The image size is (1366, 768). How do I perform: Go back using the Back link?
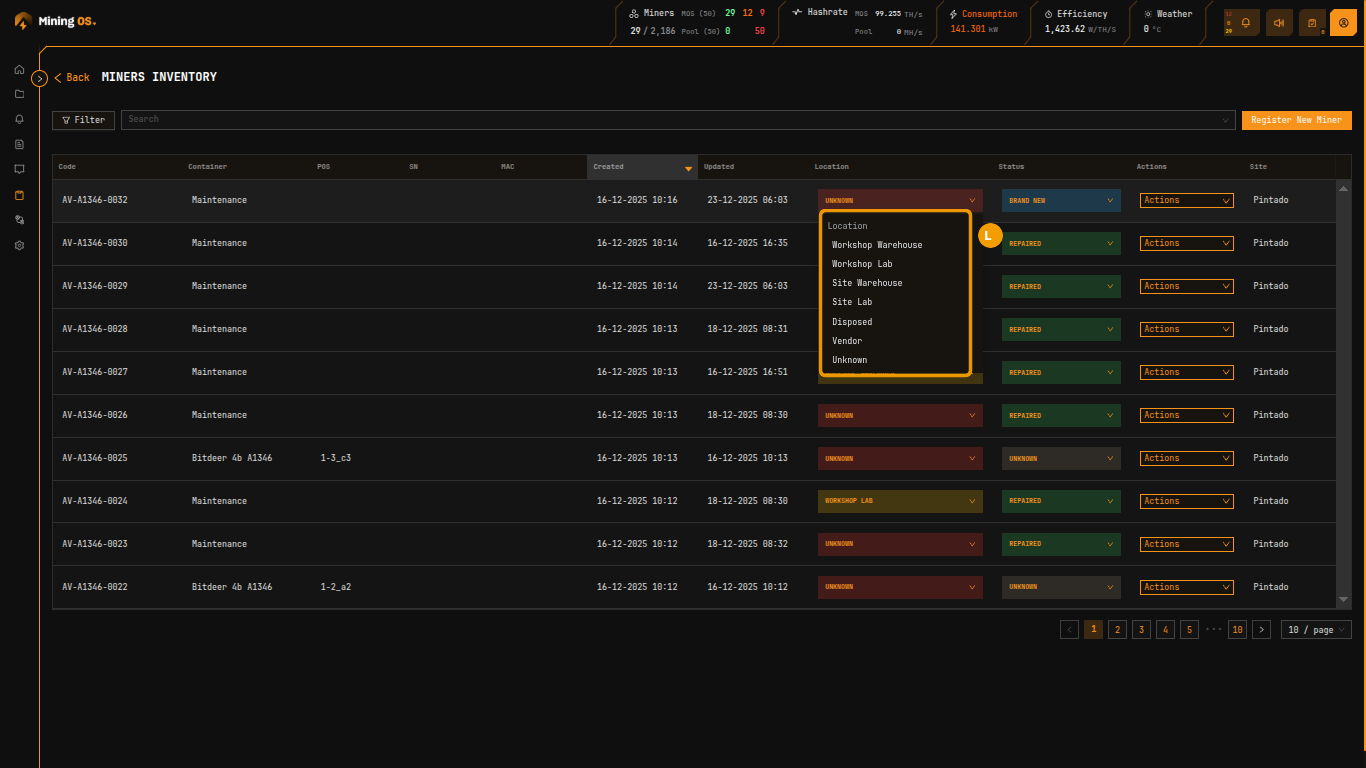pos(72,78)
